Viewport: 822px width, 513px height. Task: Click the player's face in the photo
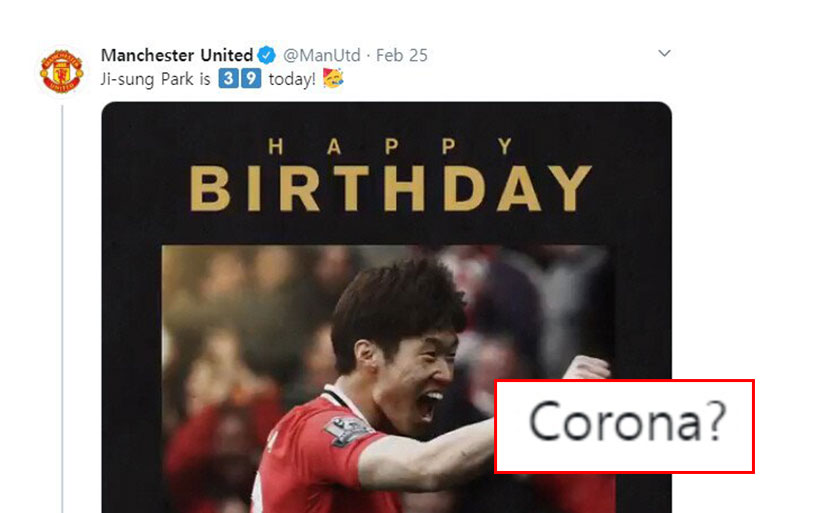pos(414,377)
